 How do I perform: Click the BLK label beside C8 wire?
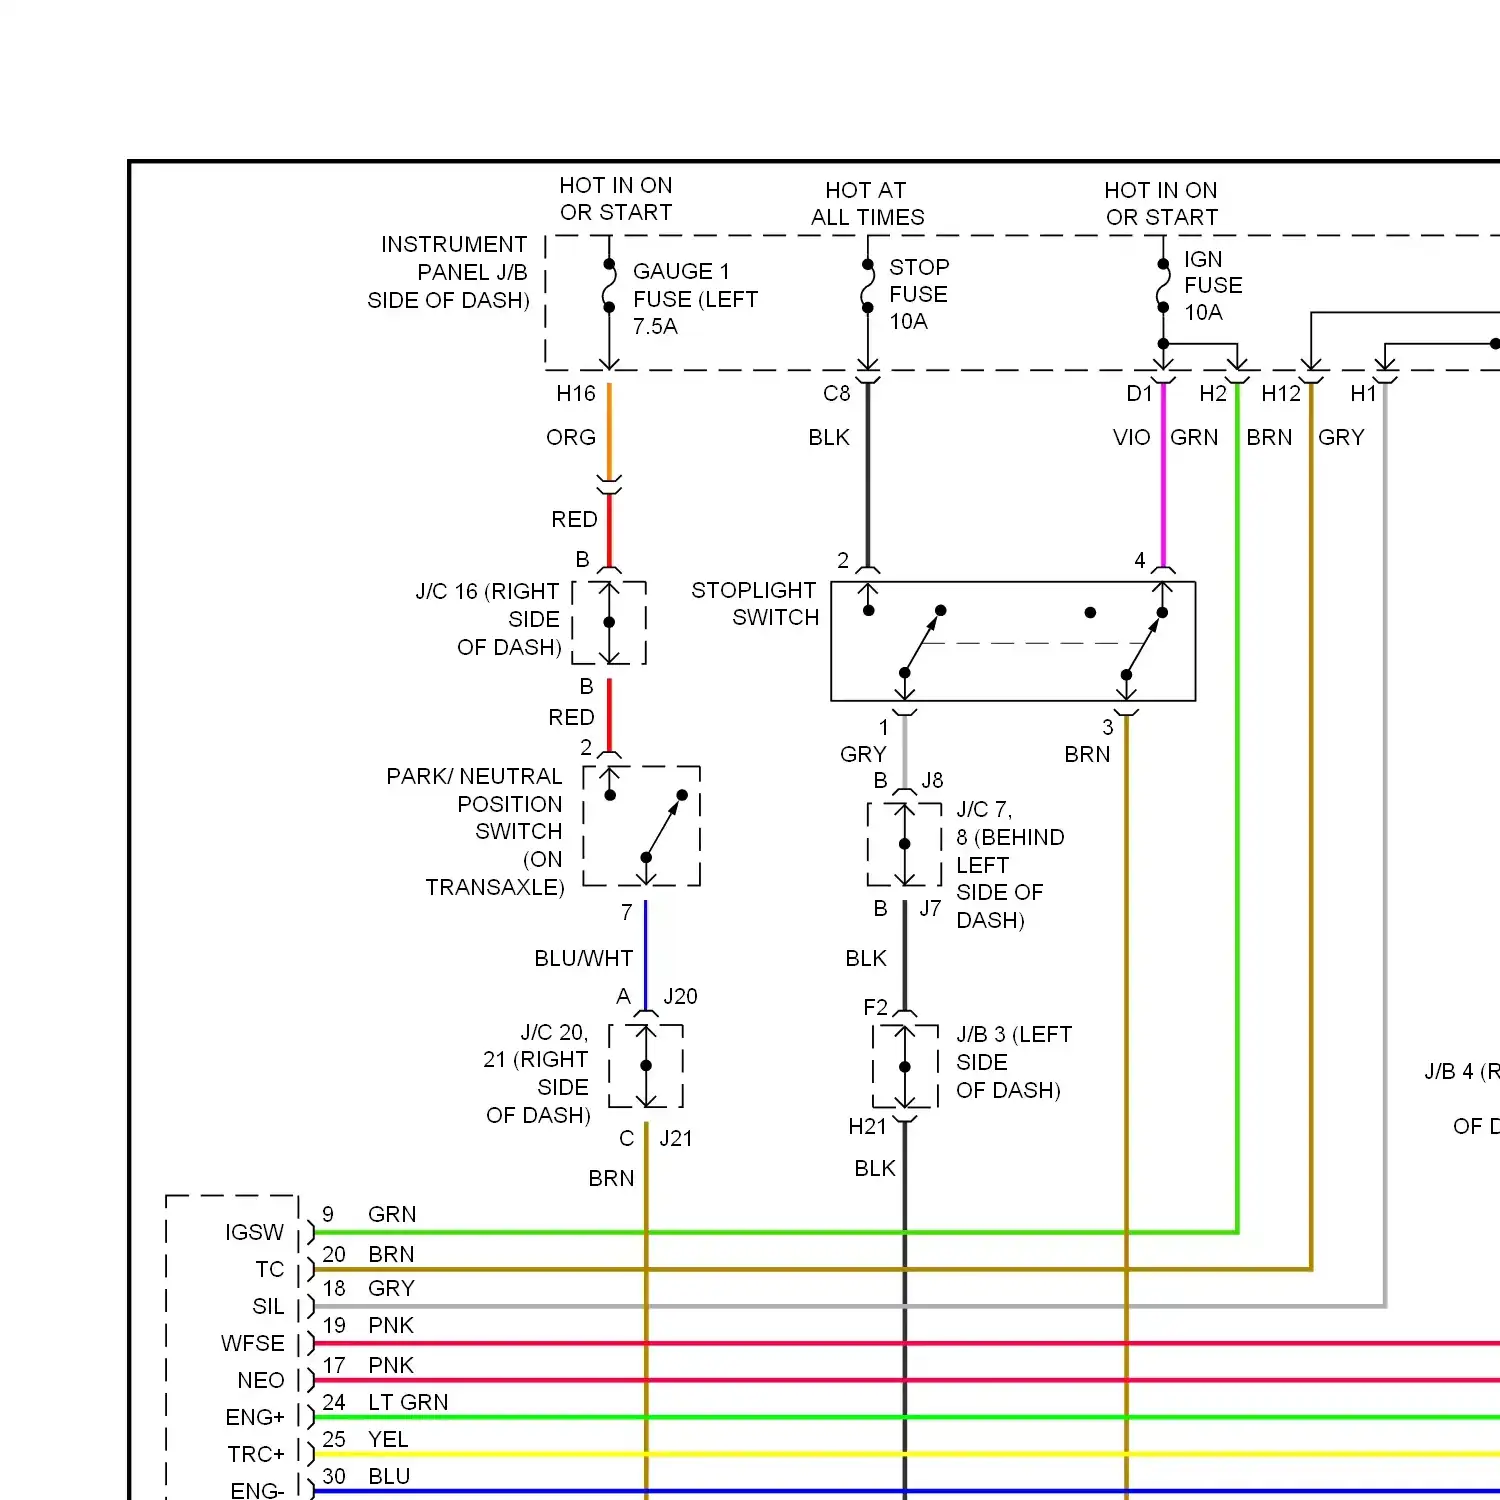[x=829, y=438]
